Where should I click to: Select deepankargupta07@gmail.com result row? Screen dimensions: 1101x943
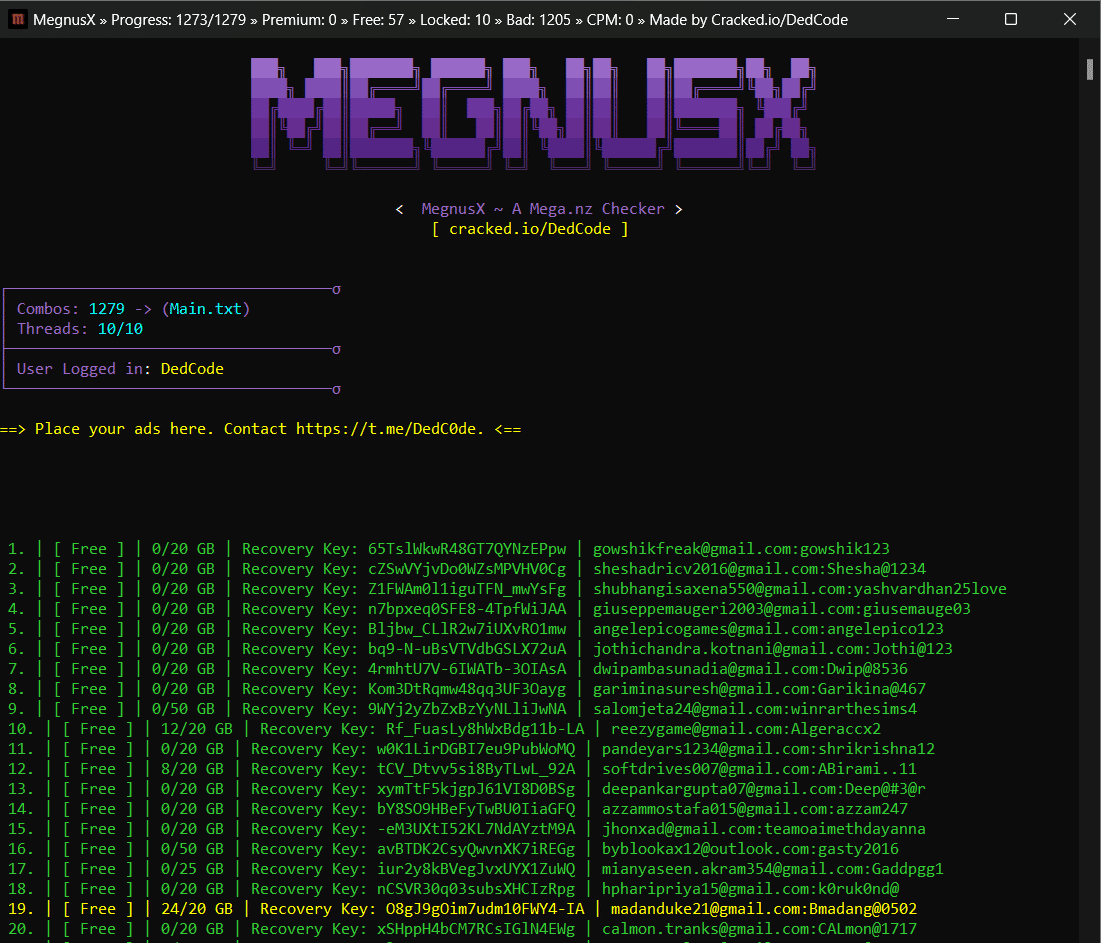tap(467, 789)
